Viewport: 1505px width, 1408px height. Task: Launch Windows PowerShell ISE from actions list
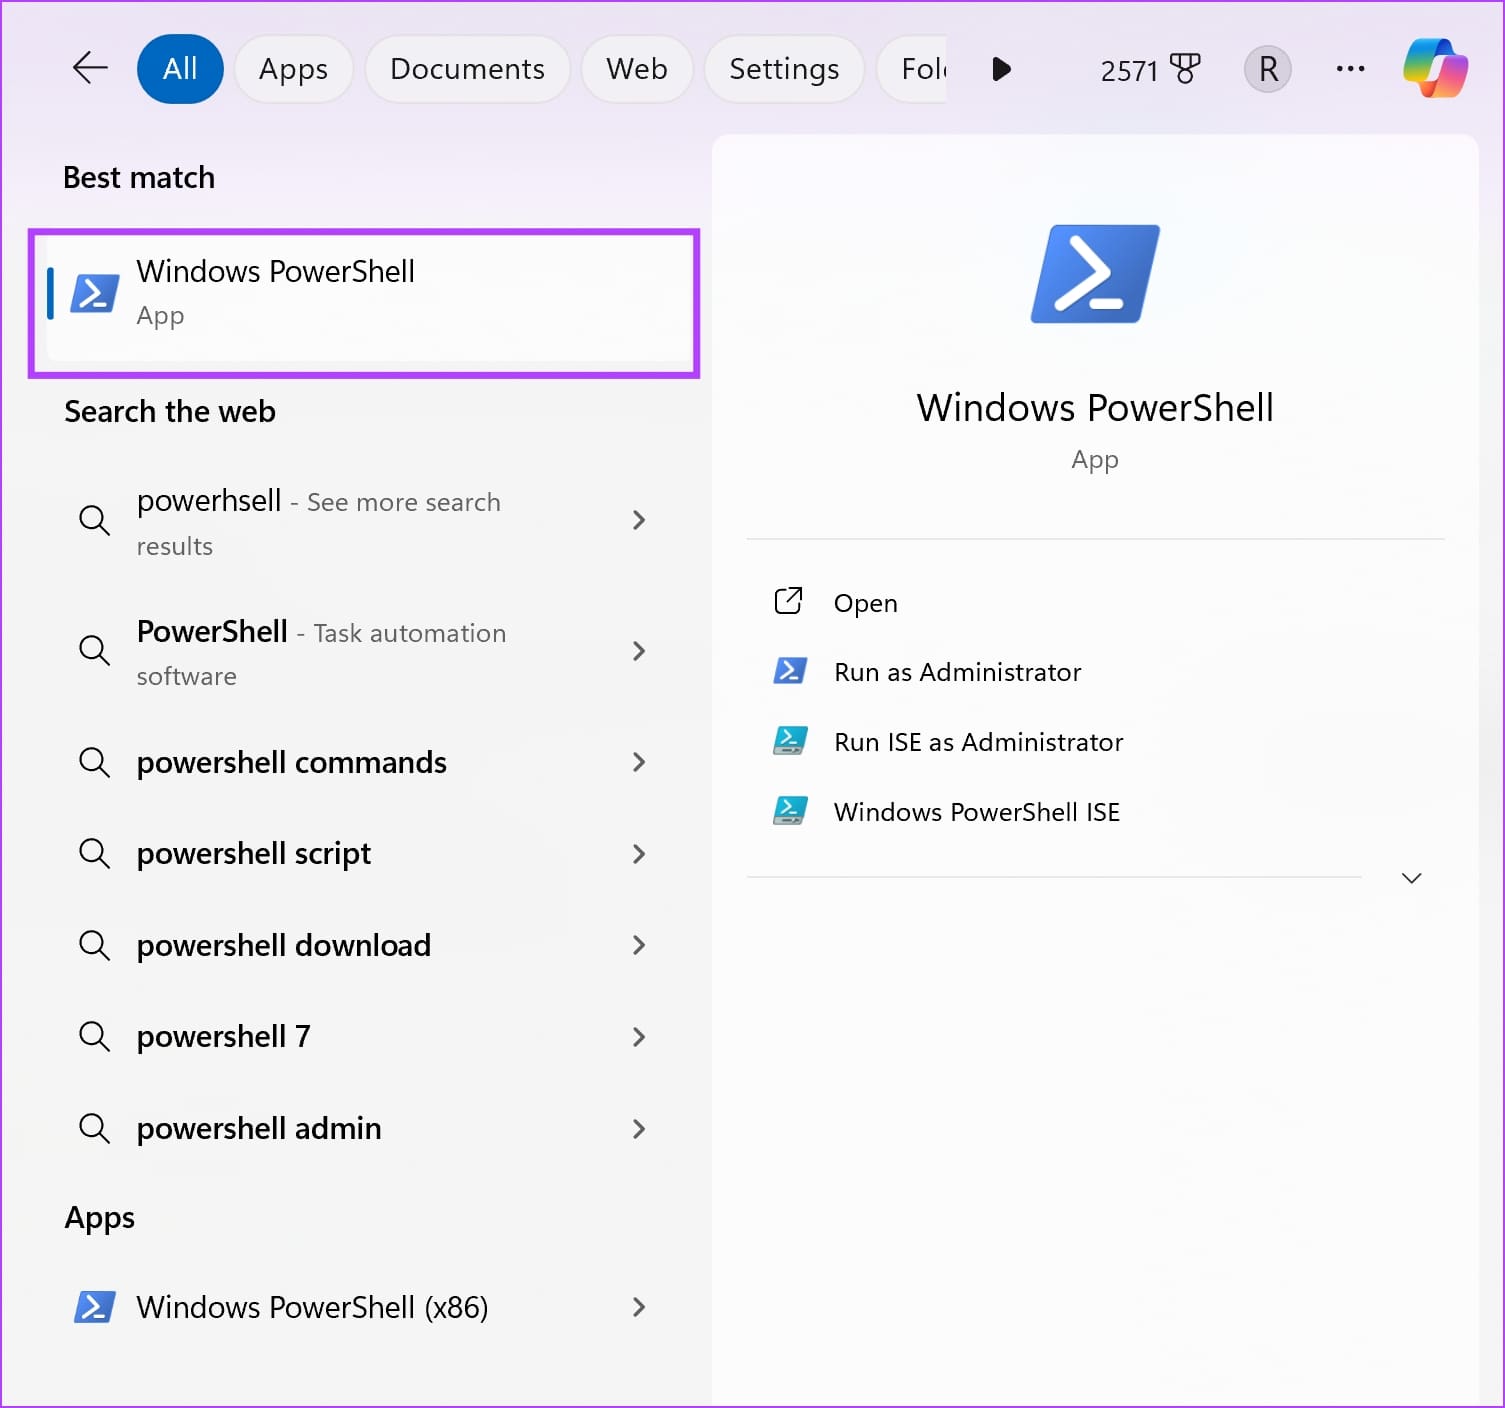click(x=976, y=812)
